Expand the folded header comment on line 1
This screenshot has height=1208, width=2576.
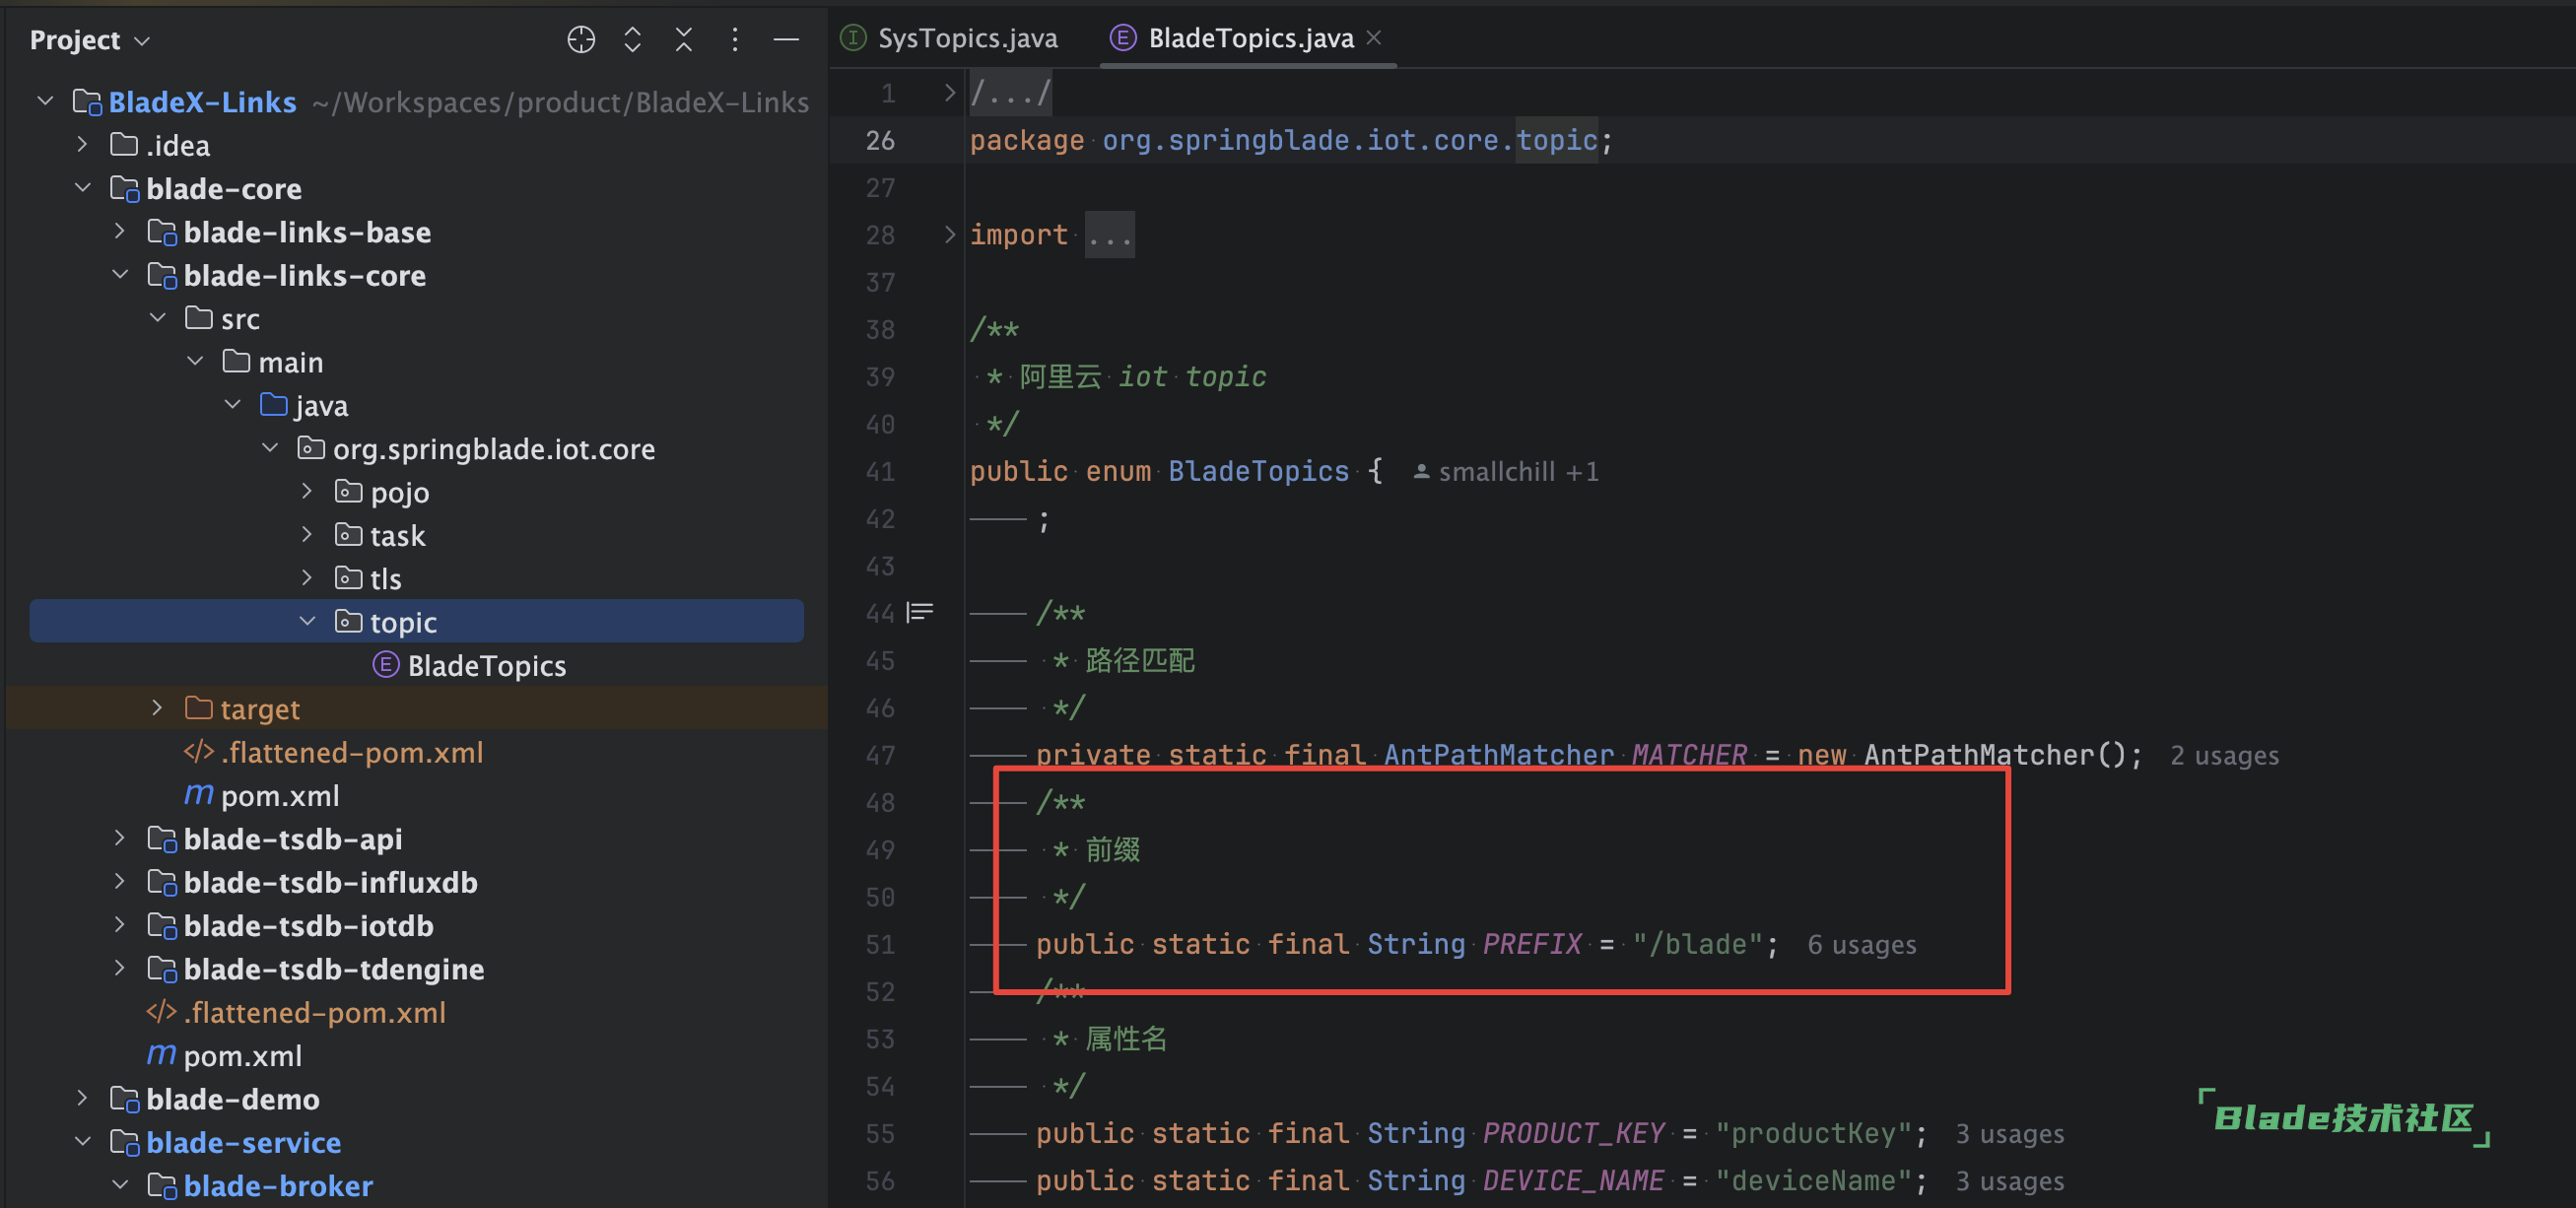[949, 93]
